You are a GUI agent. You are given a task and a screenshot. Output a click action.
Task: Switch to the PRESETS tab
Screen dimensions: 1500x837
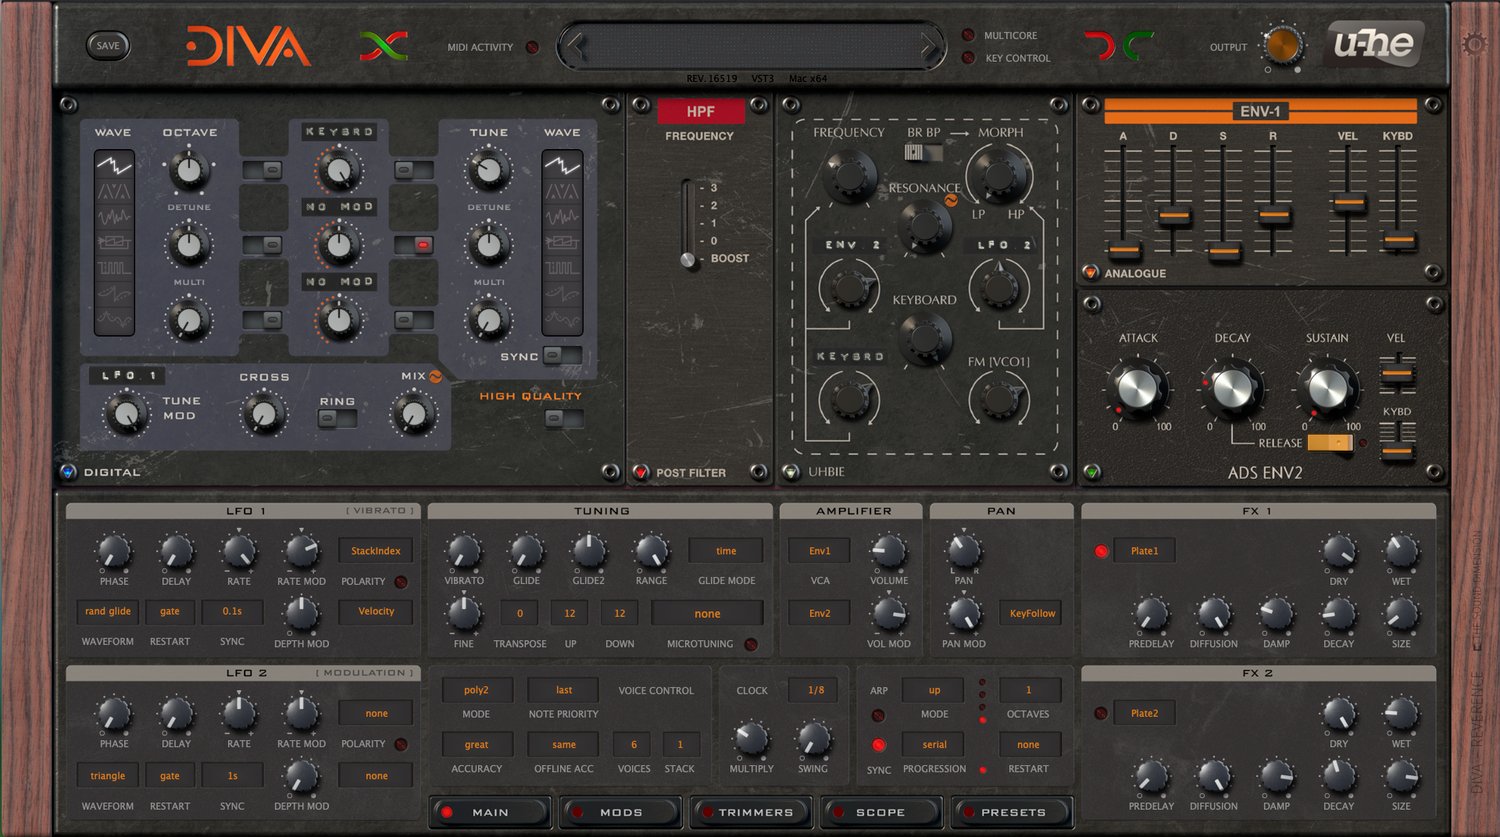[1011, 812]
